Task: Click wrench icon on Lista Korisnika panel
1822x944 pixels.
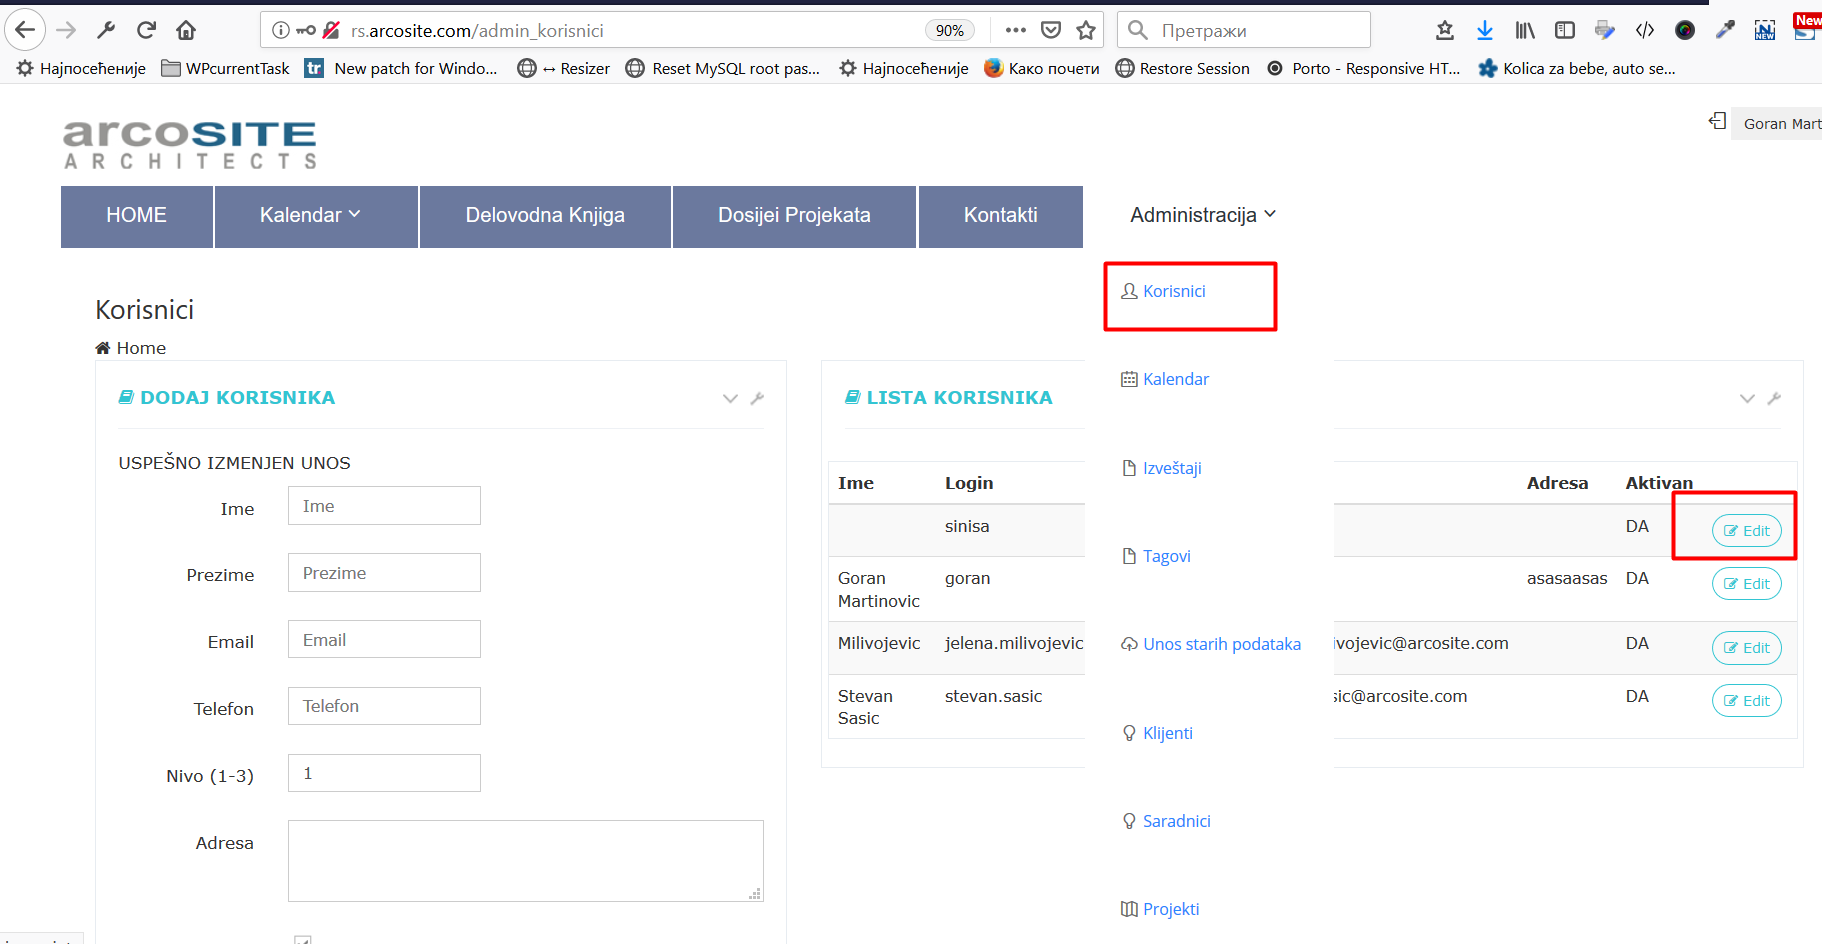Action: tap(1774, 398)
